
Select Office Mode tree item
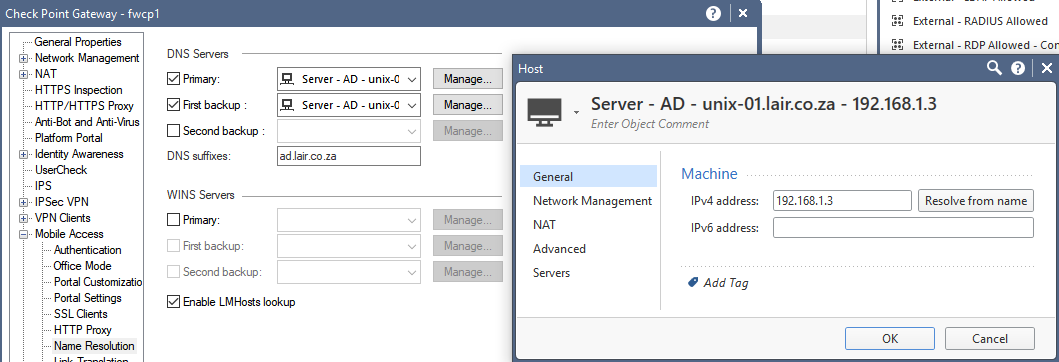(x=82, y=266)
